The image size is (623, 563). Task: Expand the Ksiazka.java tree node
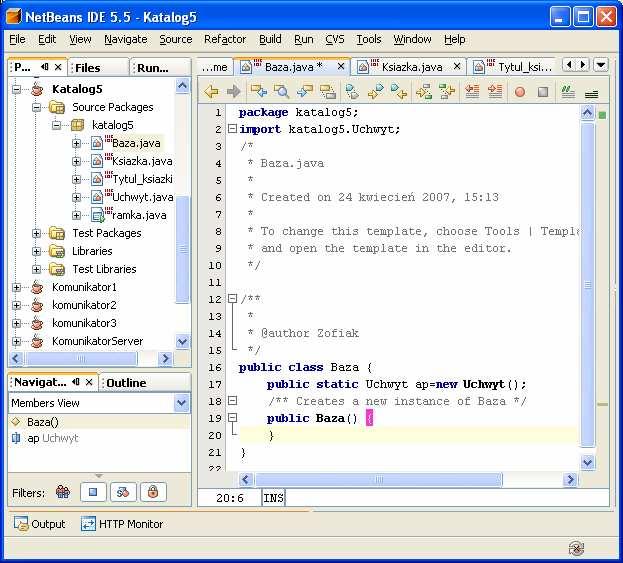(76, 161)
